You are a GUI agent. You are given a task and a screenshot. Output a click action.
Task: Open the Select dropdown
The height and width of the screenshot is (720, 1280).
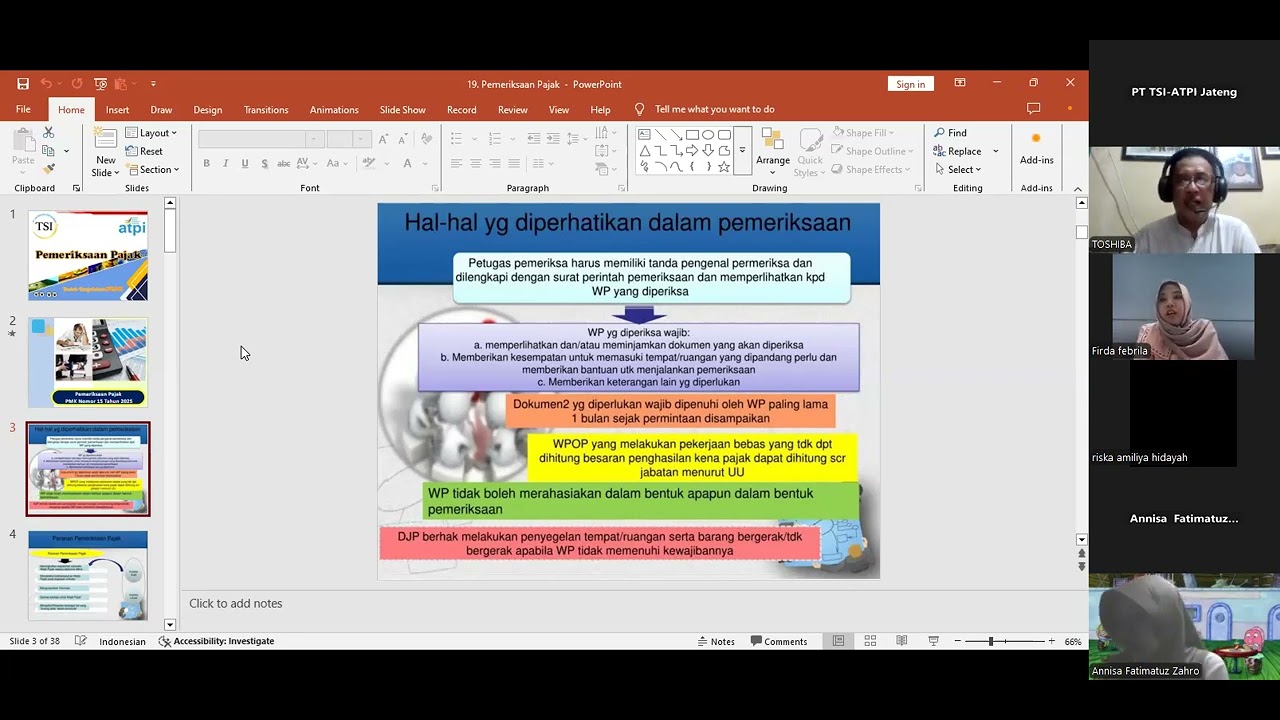pyautogui.click(x=957, y=169)
